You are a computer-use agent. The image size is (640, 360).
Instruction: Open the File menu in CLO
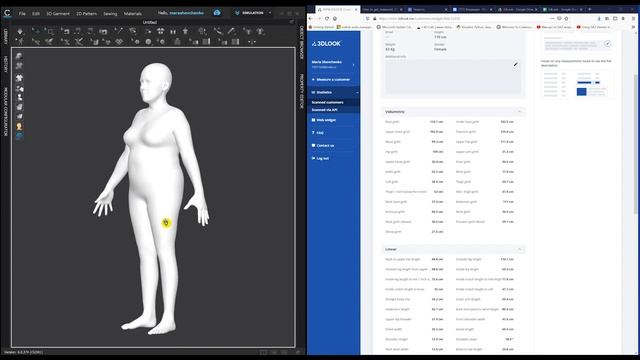pyautogui.click(x=22, y=13)
